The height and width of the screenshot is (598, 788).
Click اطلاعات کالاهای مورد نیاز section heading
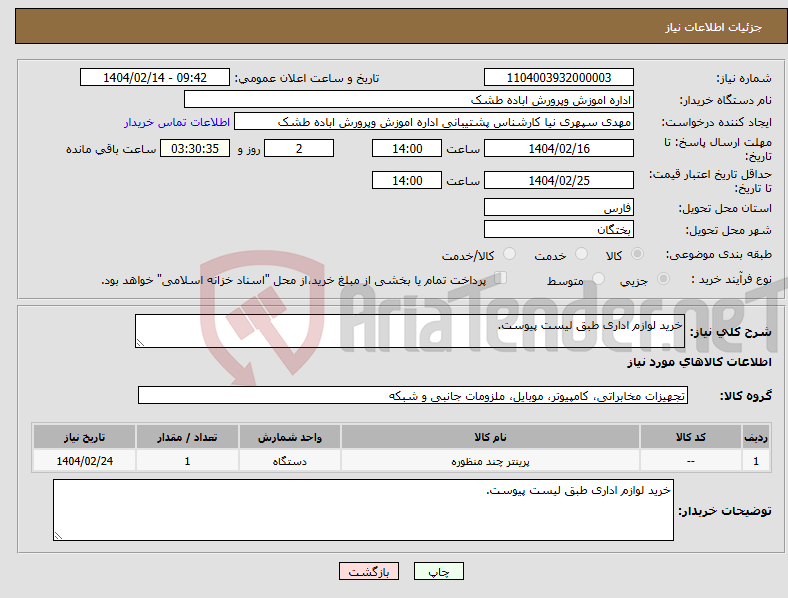coord(699,362)
